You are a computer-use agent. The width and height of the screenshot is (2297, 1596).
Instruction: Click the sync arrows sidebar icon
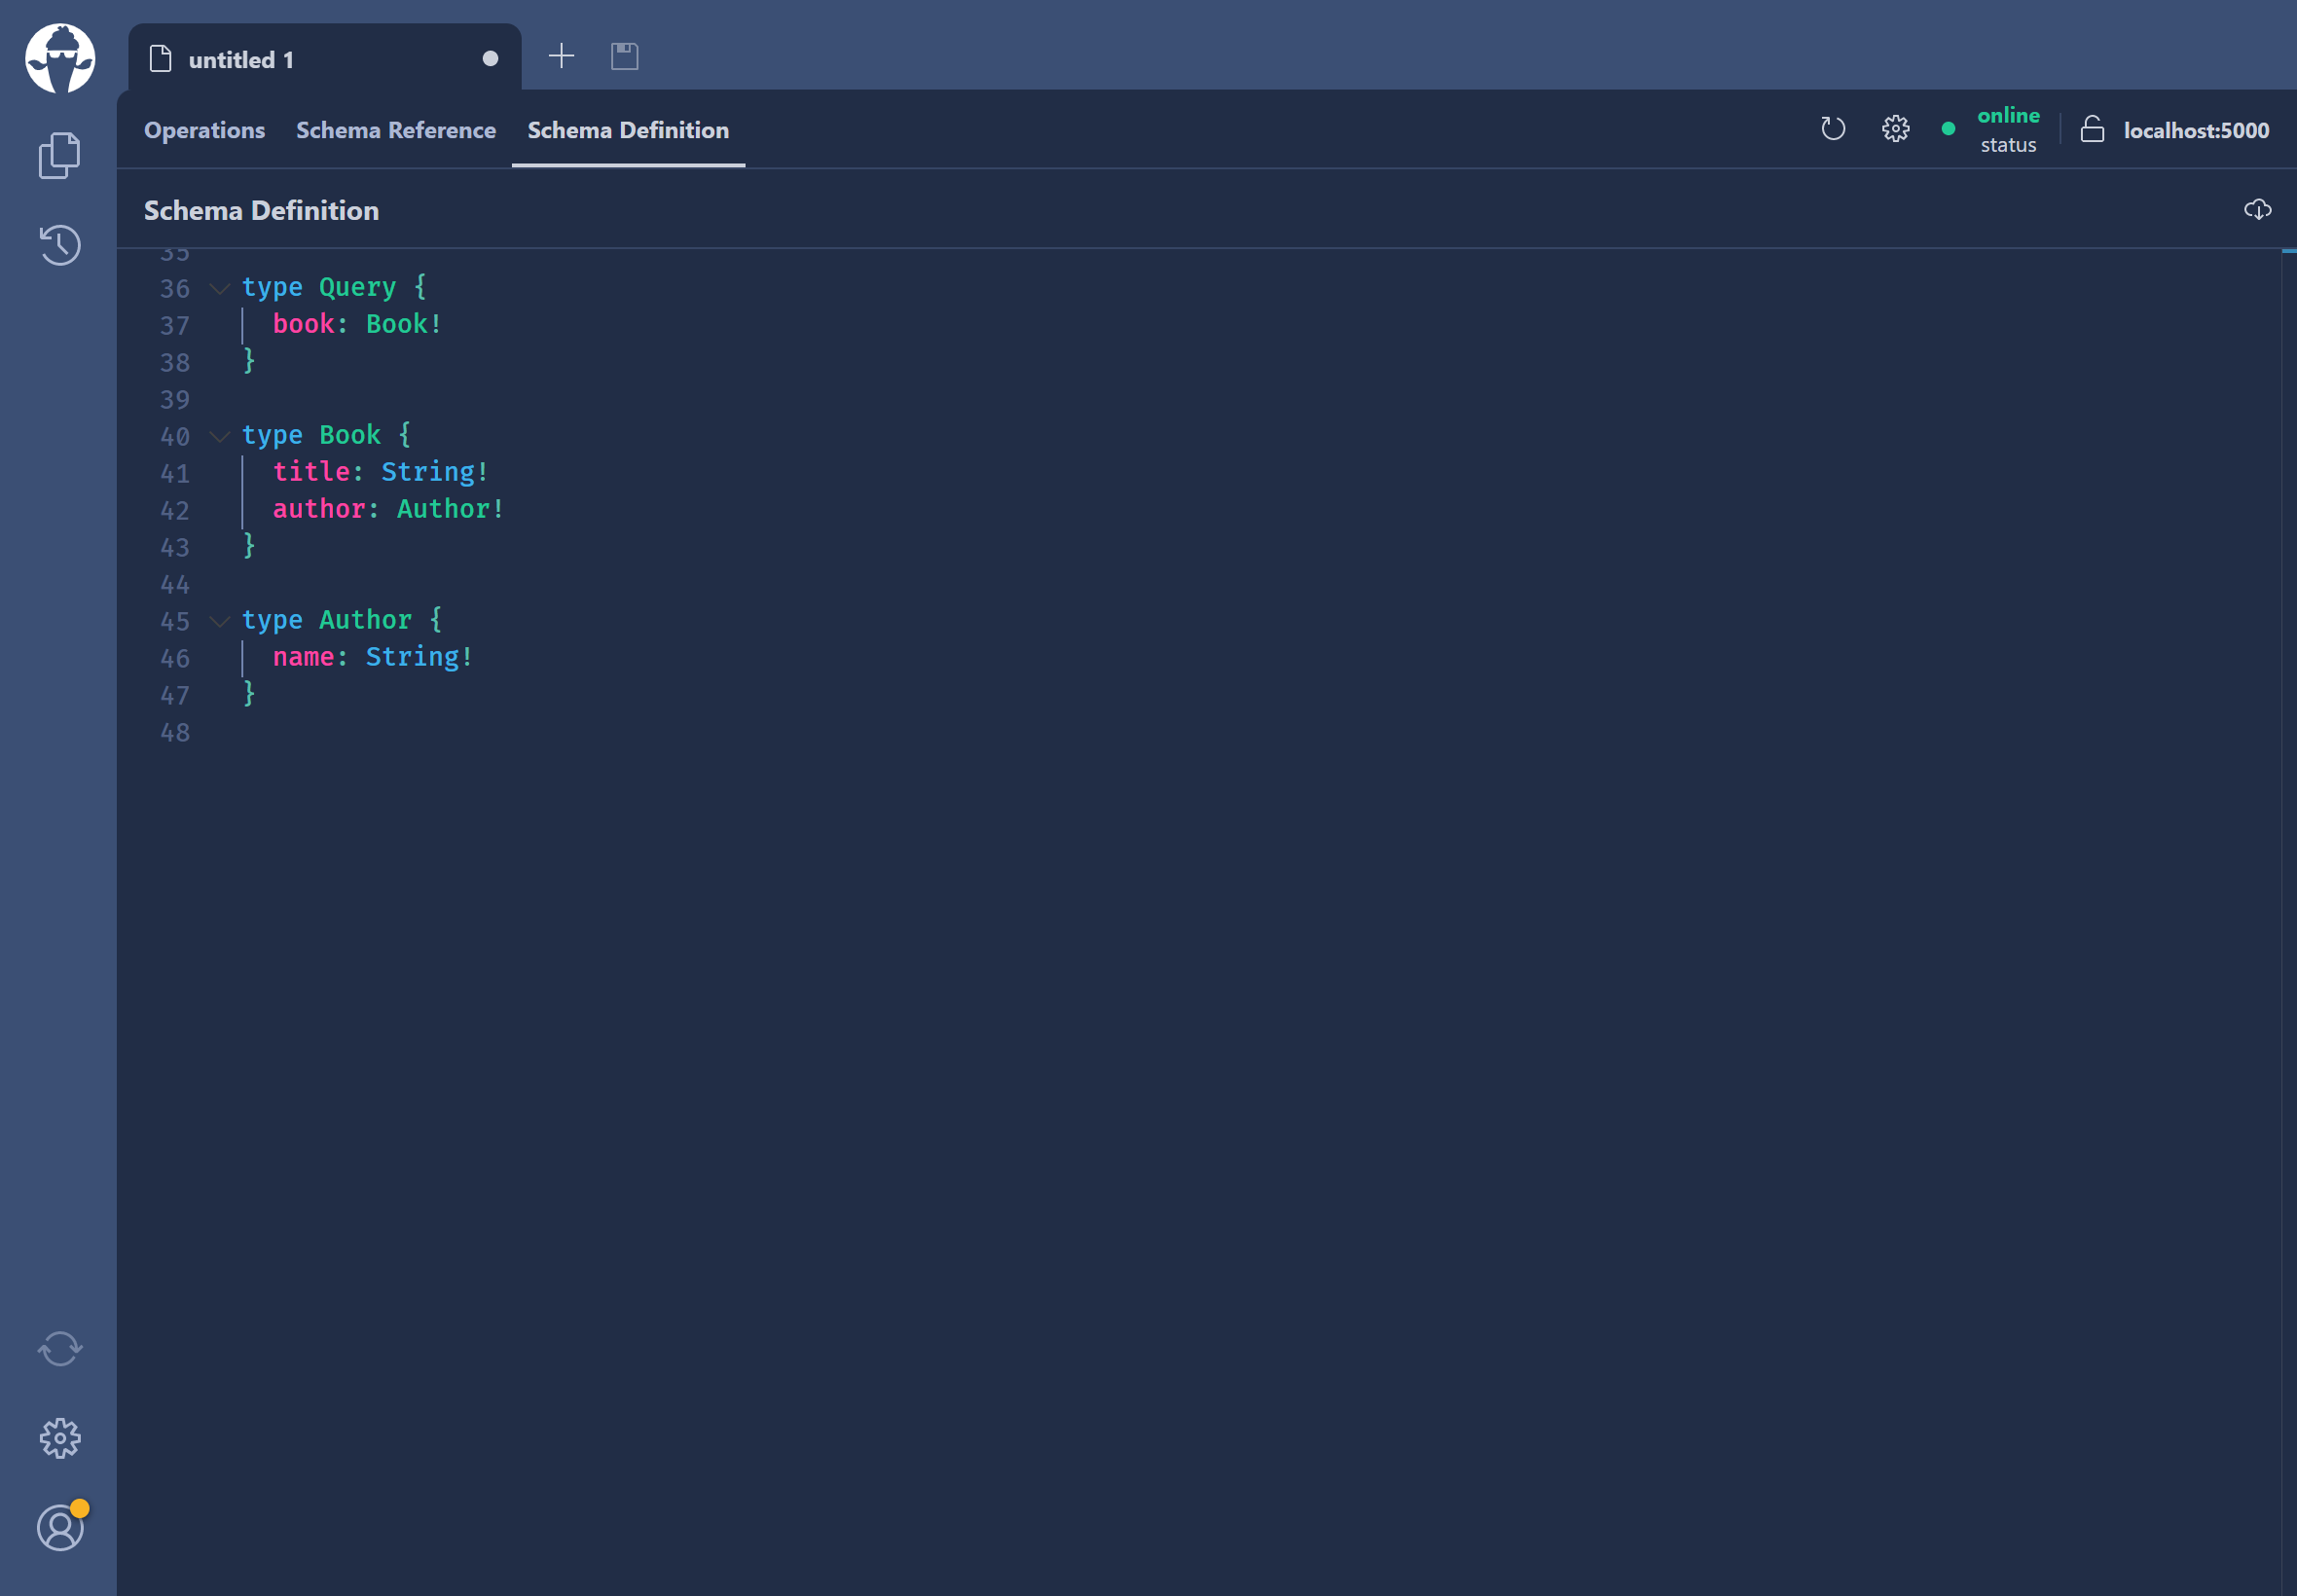[60, 1349]
